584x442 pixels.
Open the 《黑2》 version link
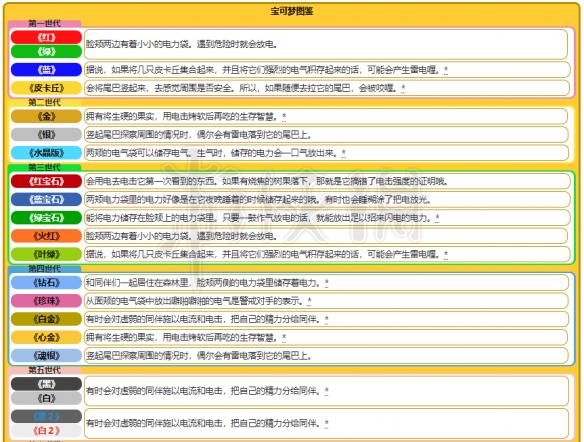point(46,416)
